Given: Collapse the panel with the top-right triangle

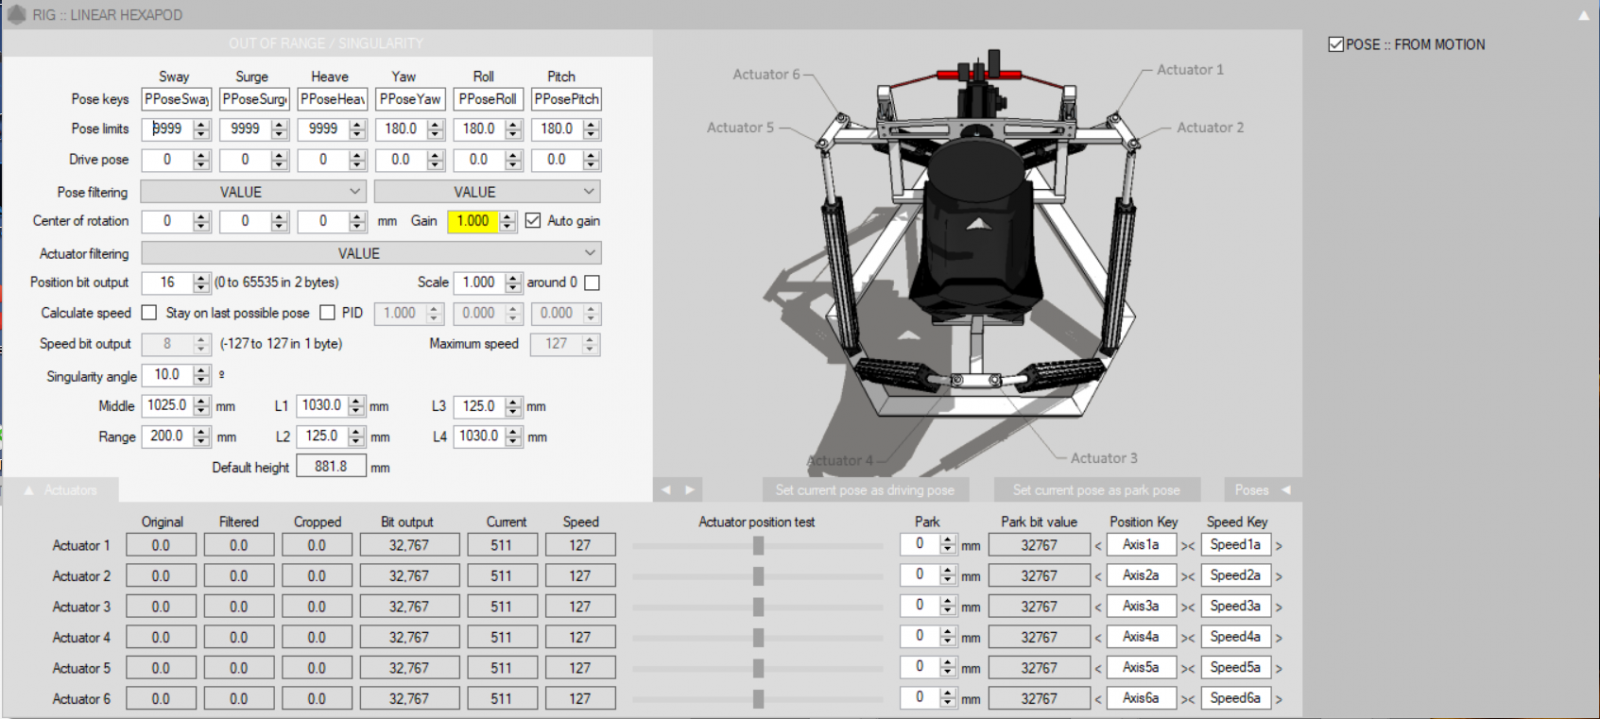Looking at the screenshot, I should [x=1584, y=15].
